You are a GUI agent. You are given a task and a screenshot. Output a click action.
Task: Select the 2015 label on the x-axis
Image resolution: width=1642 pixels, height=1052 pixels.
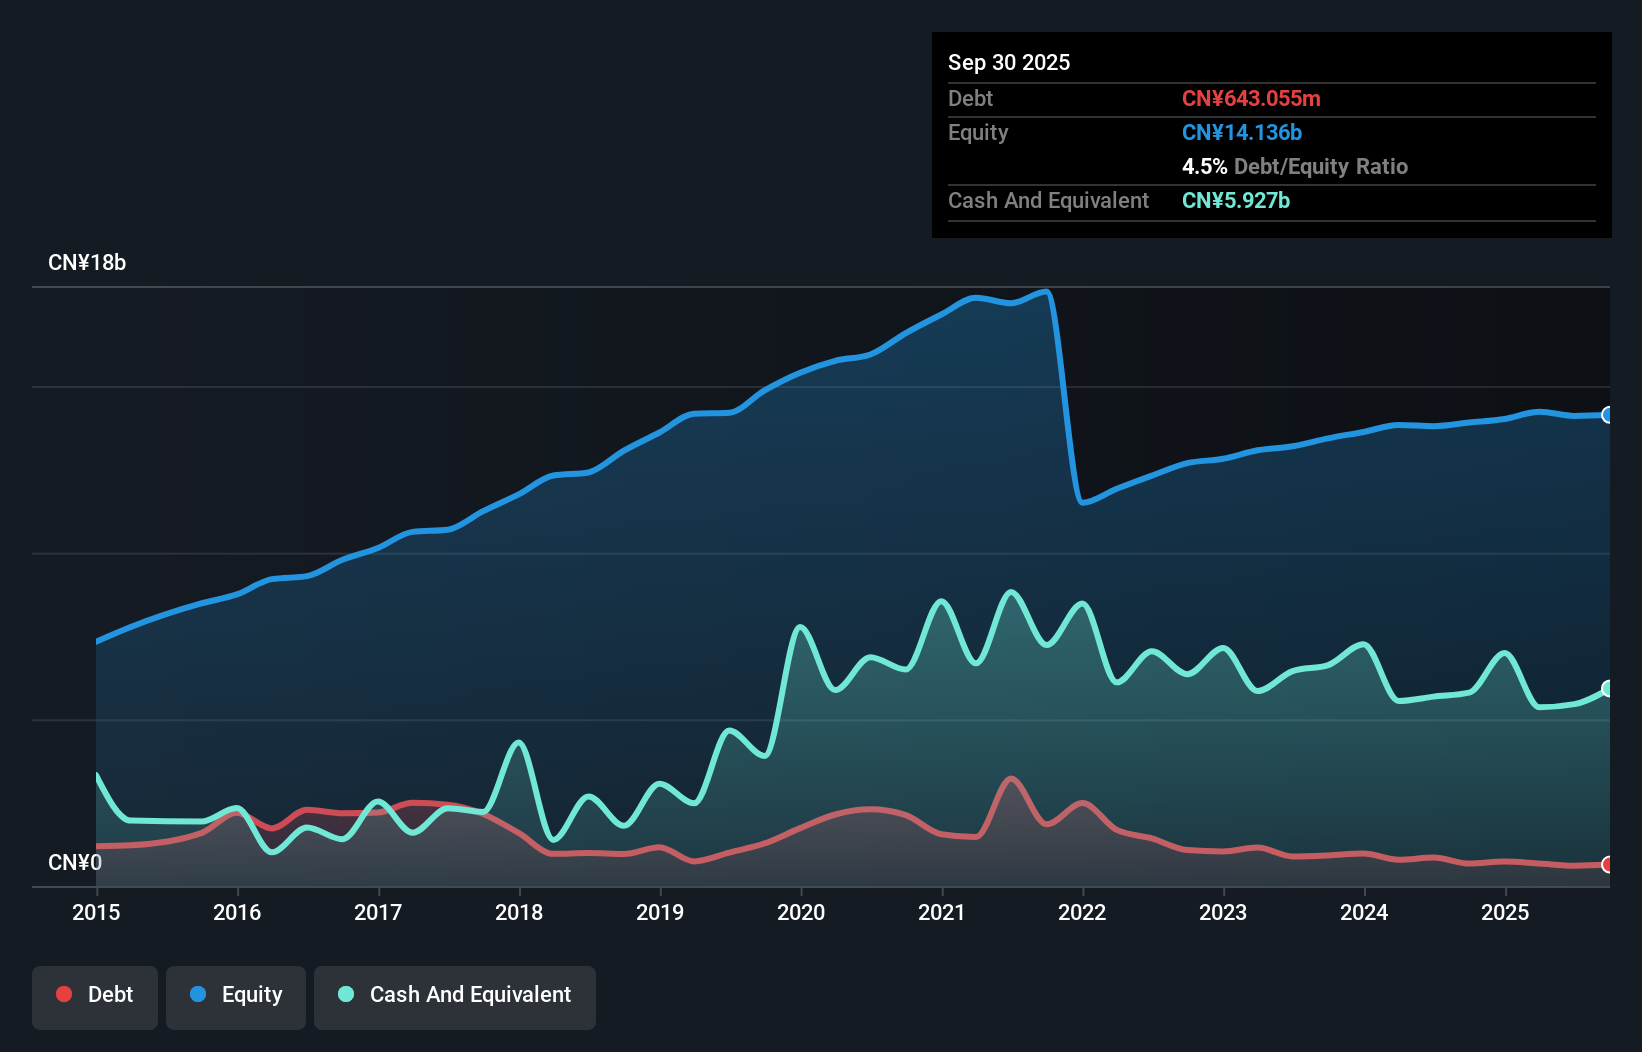tap(96, 912)
